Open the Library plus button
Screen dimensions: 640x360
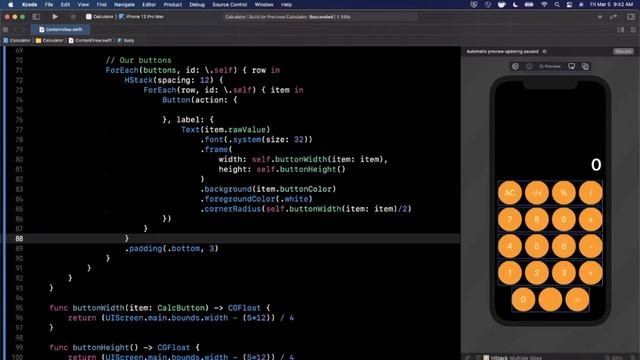point(600,17)
